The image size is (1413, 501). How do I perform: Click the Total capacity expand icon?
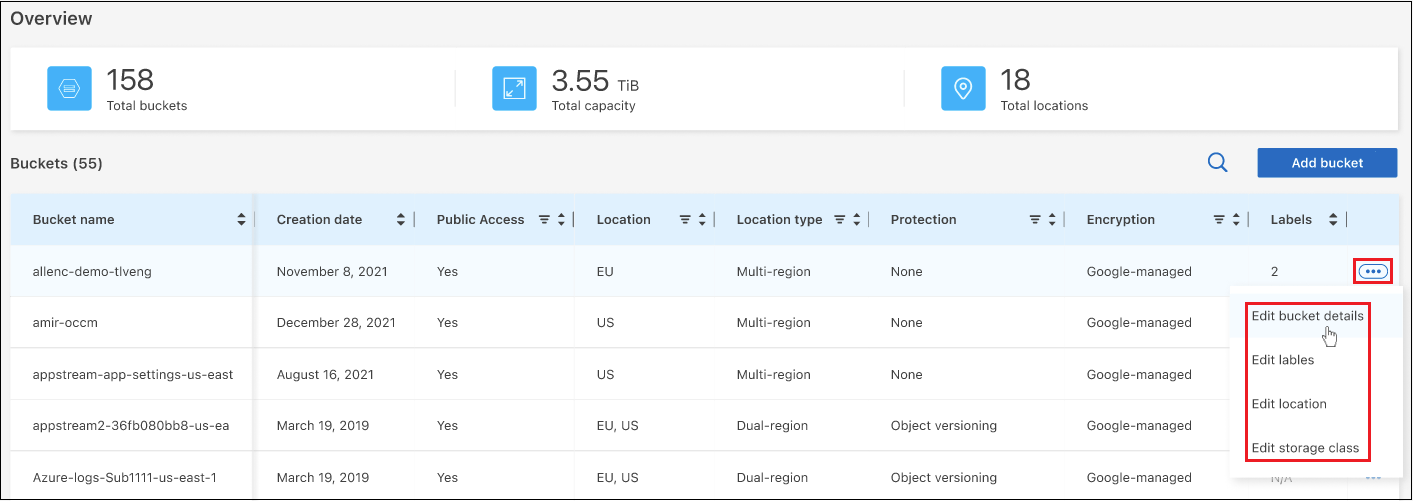pyautogui.click(x=514, y=89)
